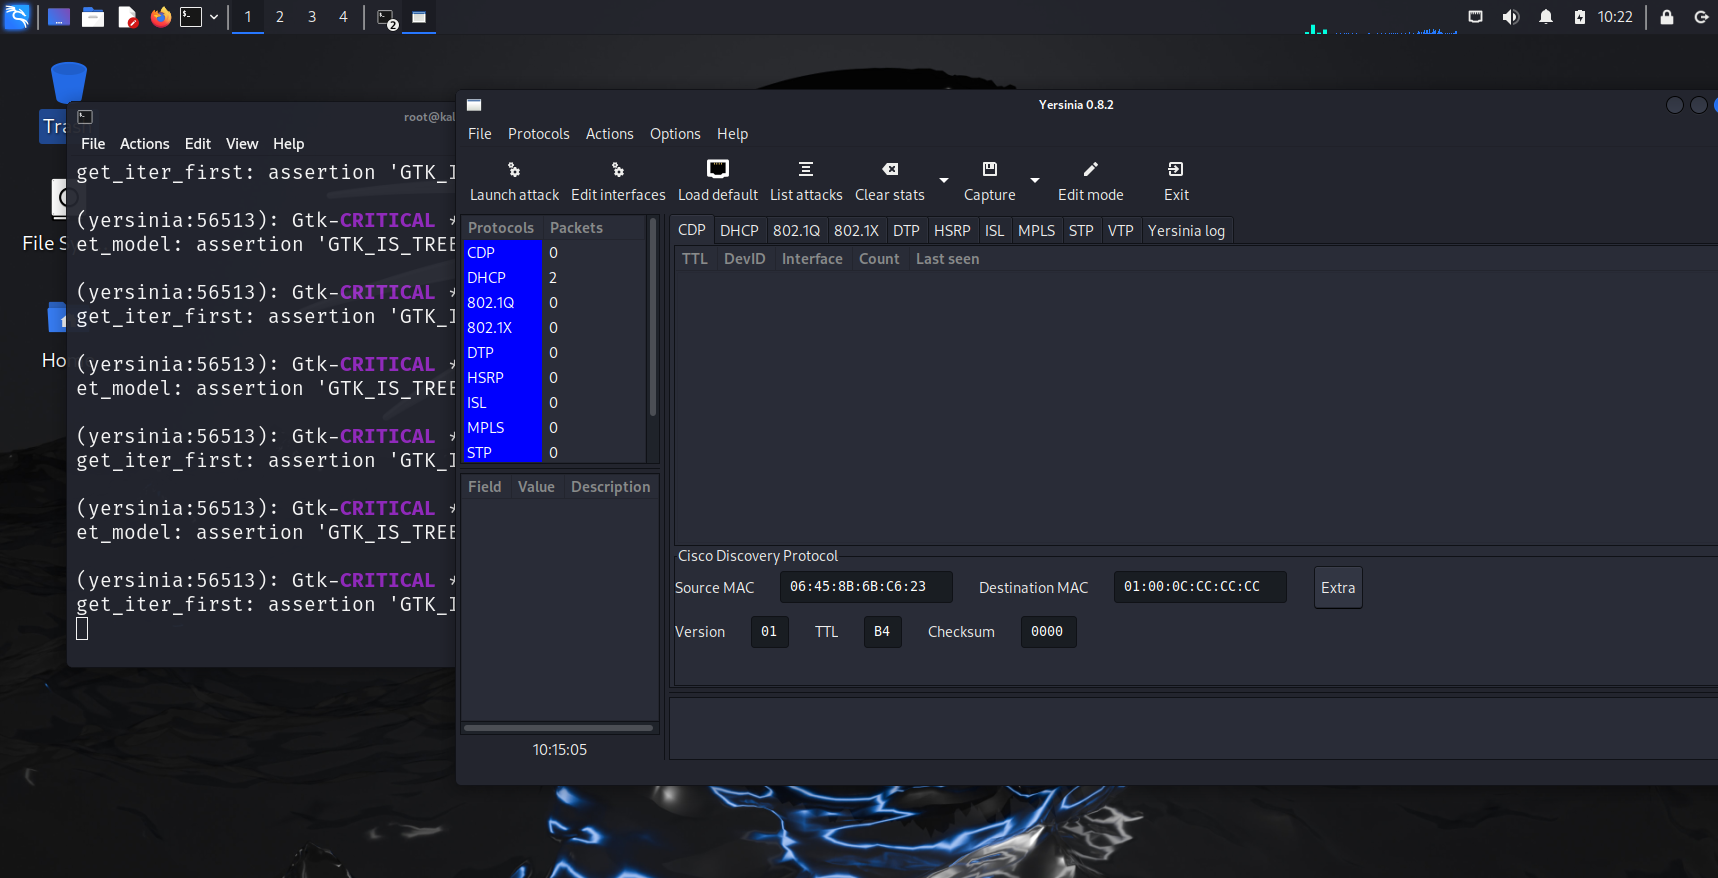Expand the Clear stats dropdown arrow

click(943, 181)
